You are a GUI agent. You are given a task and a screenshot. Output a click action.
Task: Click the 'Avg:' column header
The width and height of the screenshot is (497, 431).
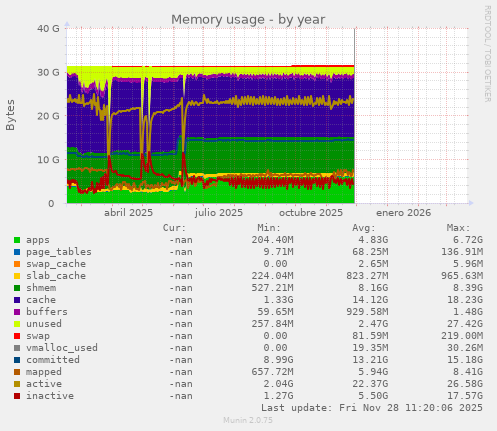364,228
